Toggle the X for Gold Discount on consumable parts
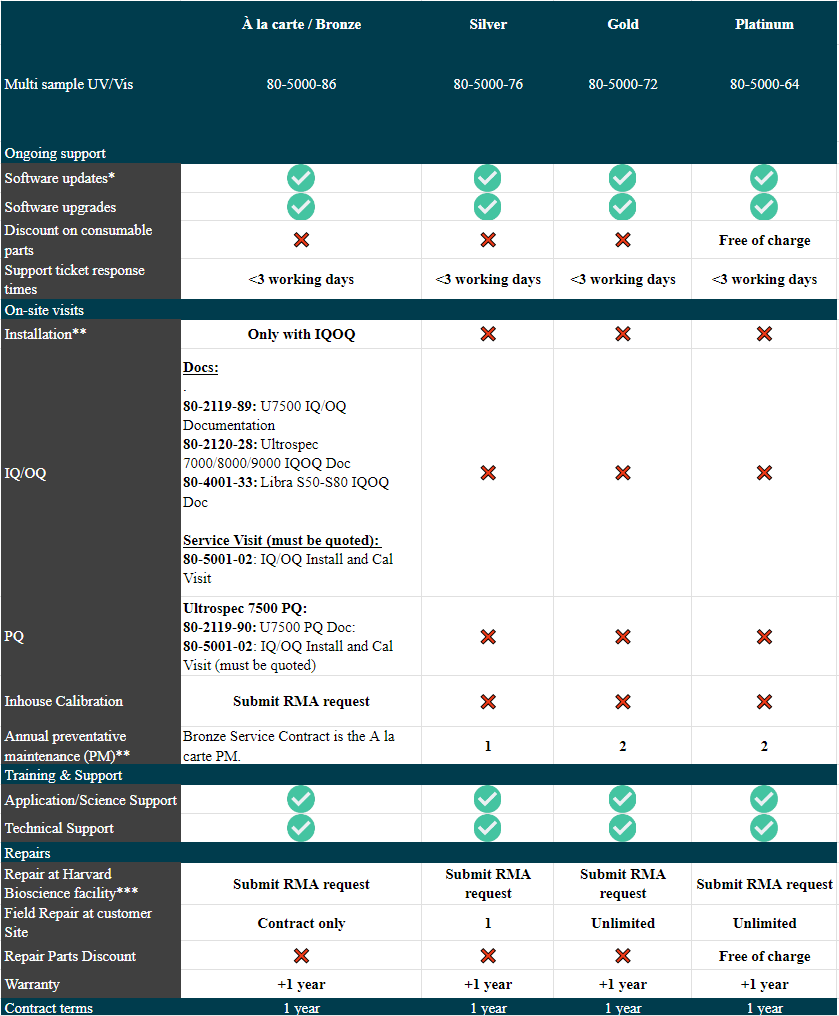Viewport: 839px width, 1016px height. pyautogui.click(x=622, y=240)
